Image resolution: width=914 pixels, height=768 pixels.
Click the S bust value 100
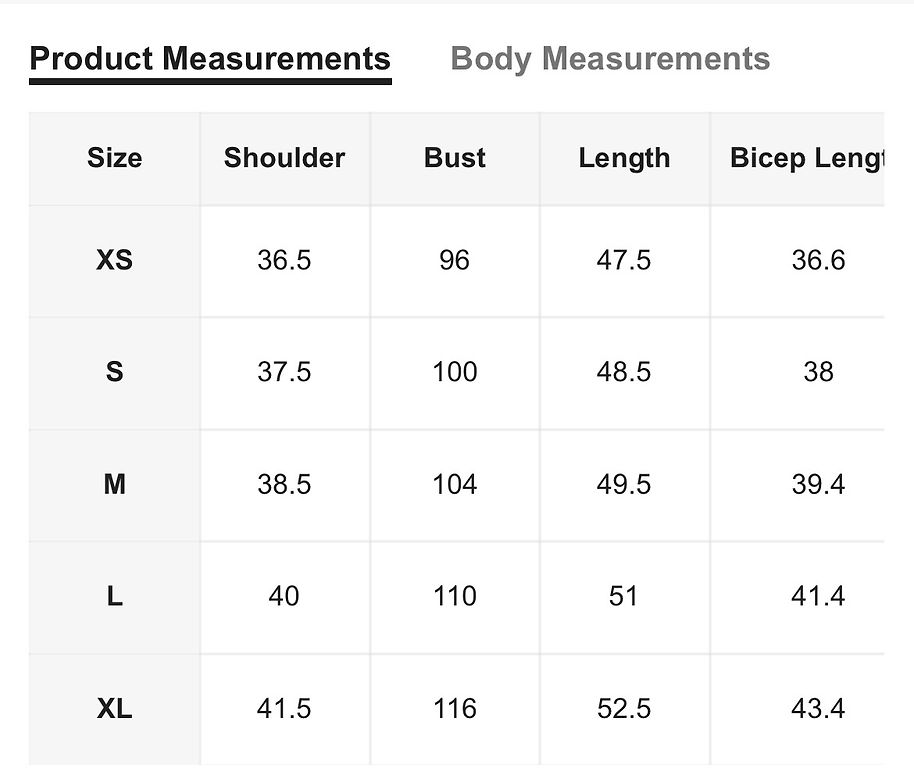455,372
